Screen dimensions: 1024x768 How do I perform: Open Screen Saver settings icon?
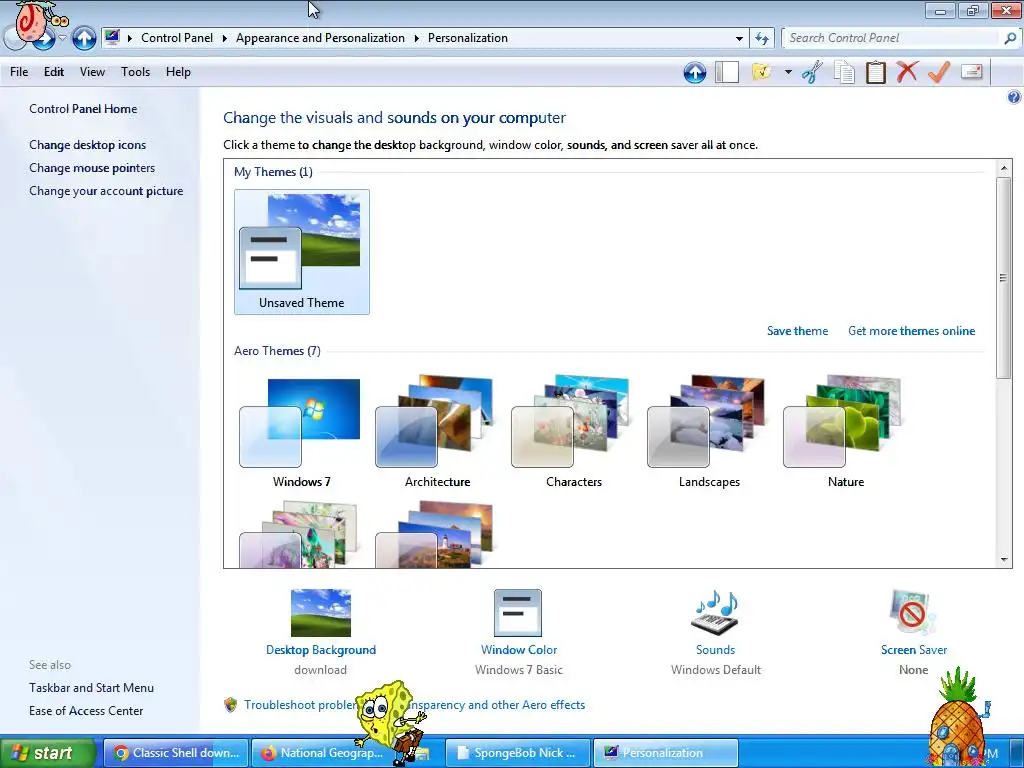coord(913,613)
